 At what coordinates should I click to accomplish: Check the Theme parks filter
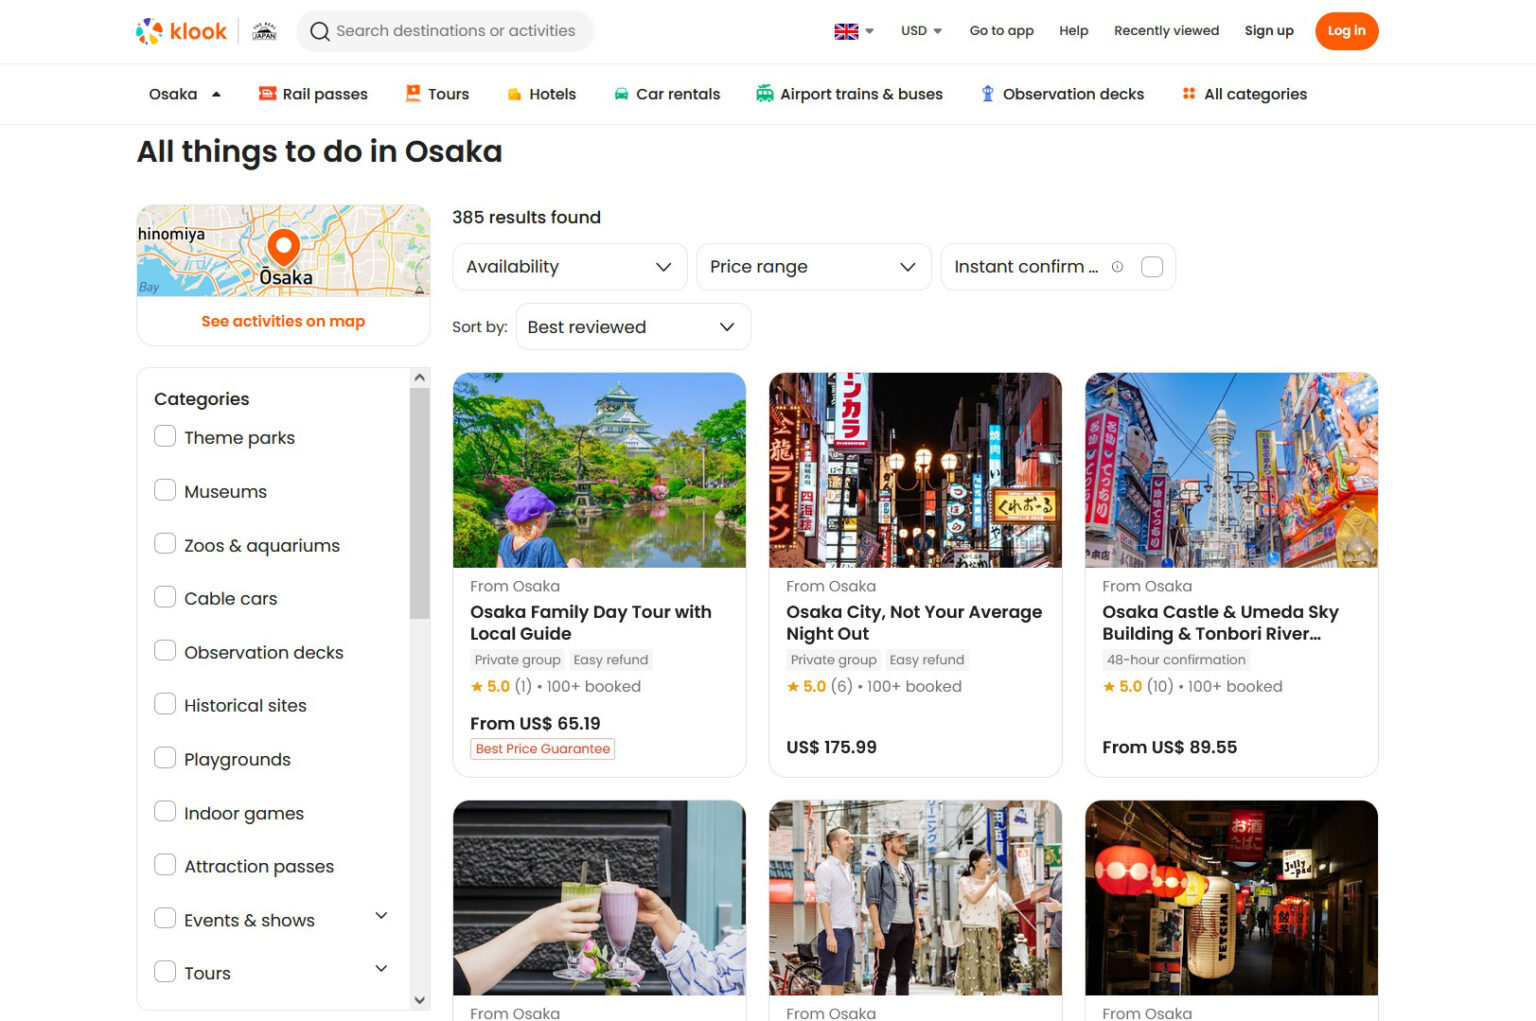pyautogui.click(x=165, y=436)
